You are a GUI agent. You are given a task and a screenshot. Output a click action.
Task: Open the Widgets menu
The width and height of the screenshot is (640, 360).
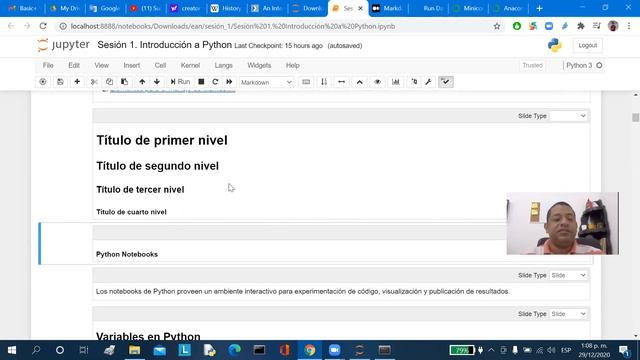tap(259, 65)
